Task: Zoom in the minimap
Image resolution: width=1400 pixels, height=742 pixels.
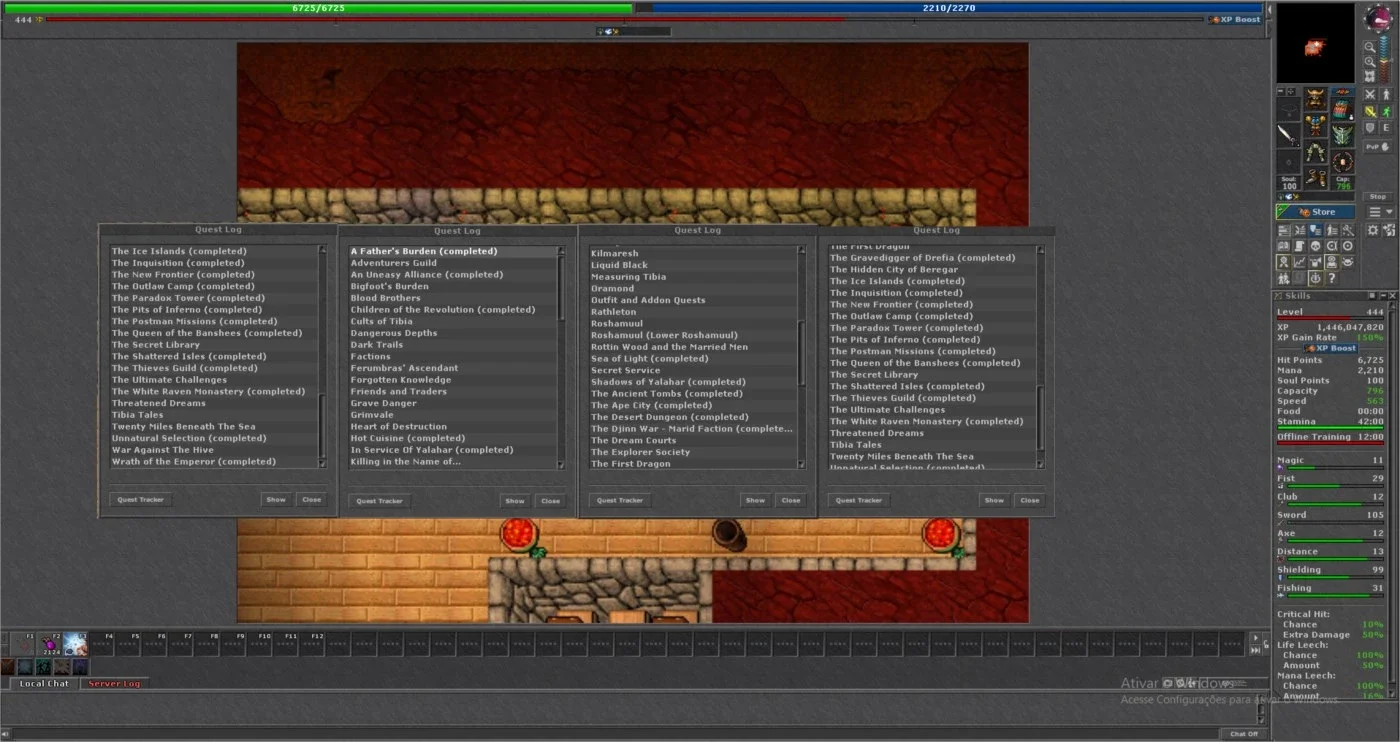Action: [x=1370, y=61]
